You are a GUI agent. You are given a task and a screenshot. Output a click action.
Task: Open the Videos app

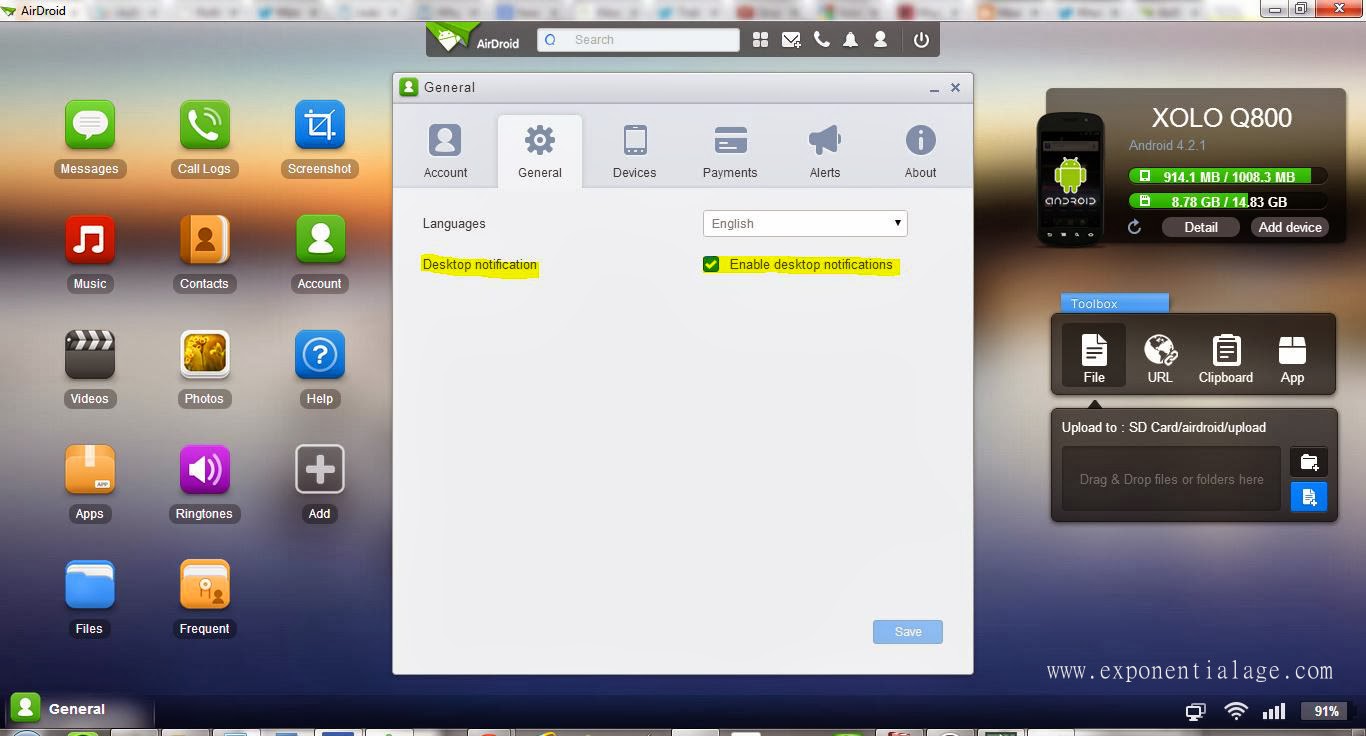click(x=89, y=354)
